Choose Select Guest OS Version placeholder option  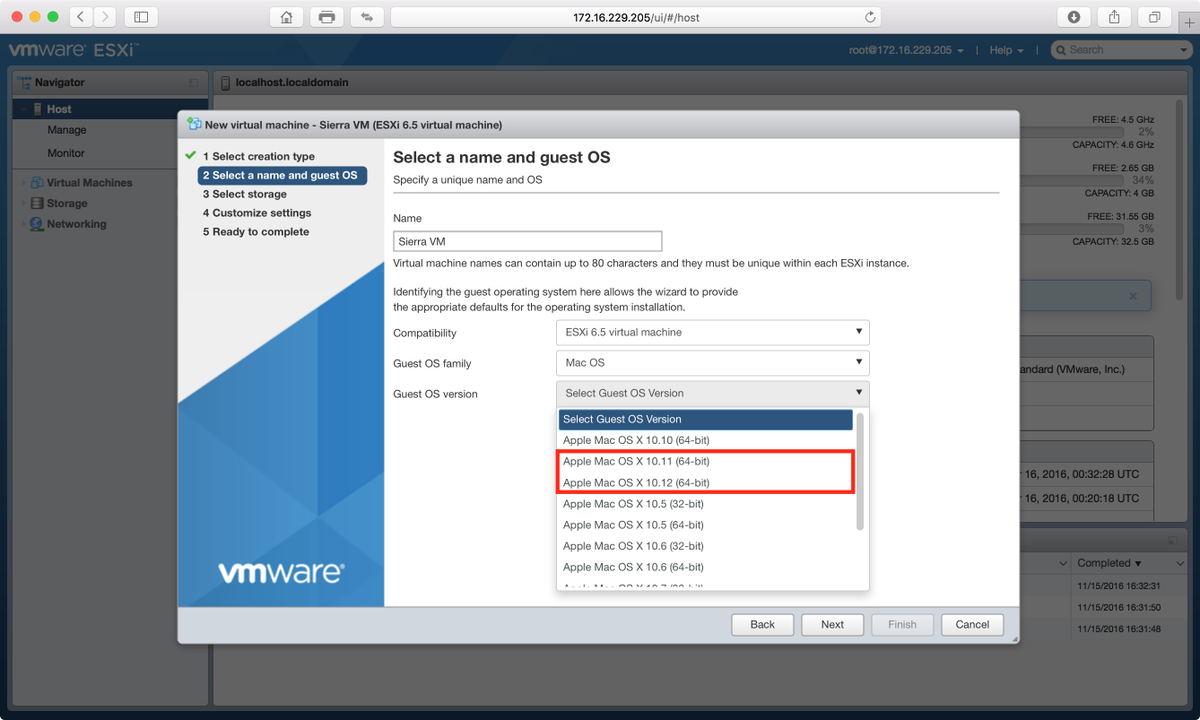[x=705, y=419]
